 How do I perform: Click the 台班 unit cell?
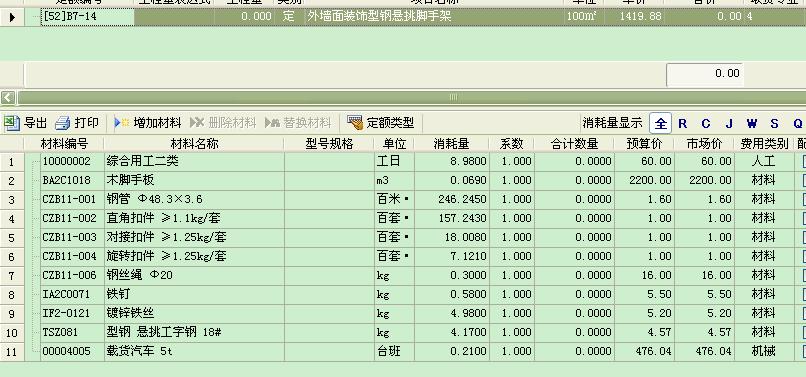coord(394,352)
